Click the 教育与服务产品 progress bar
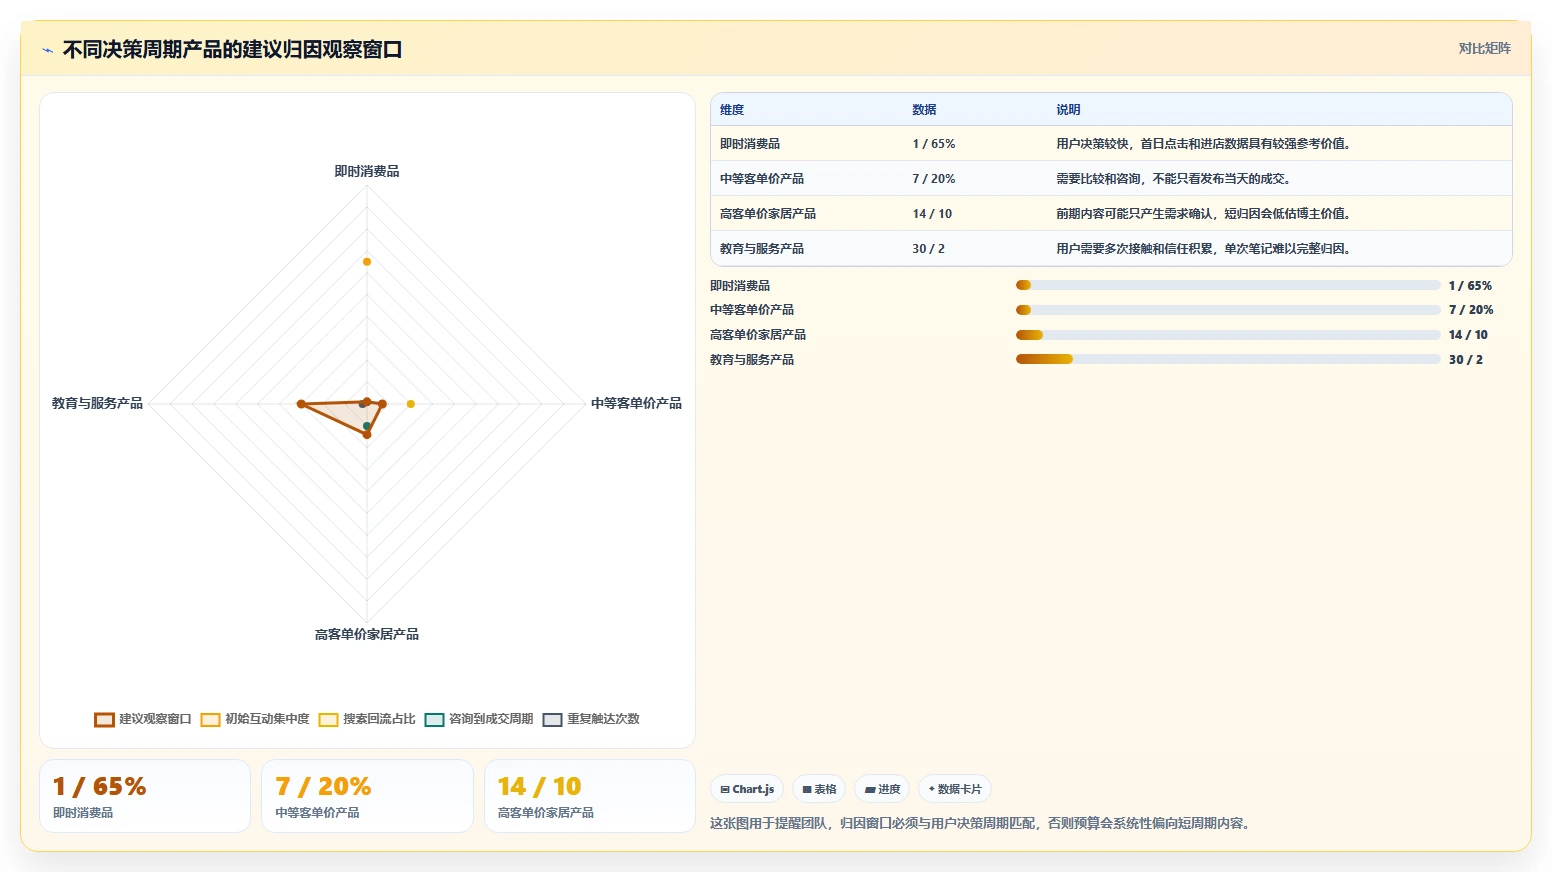The height and width of the screenshot is (872, 1552). point(1228,359)
